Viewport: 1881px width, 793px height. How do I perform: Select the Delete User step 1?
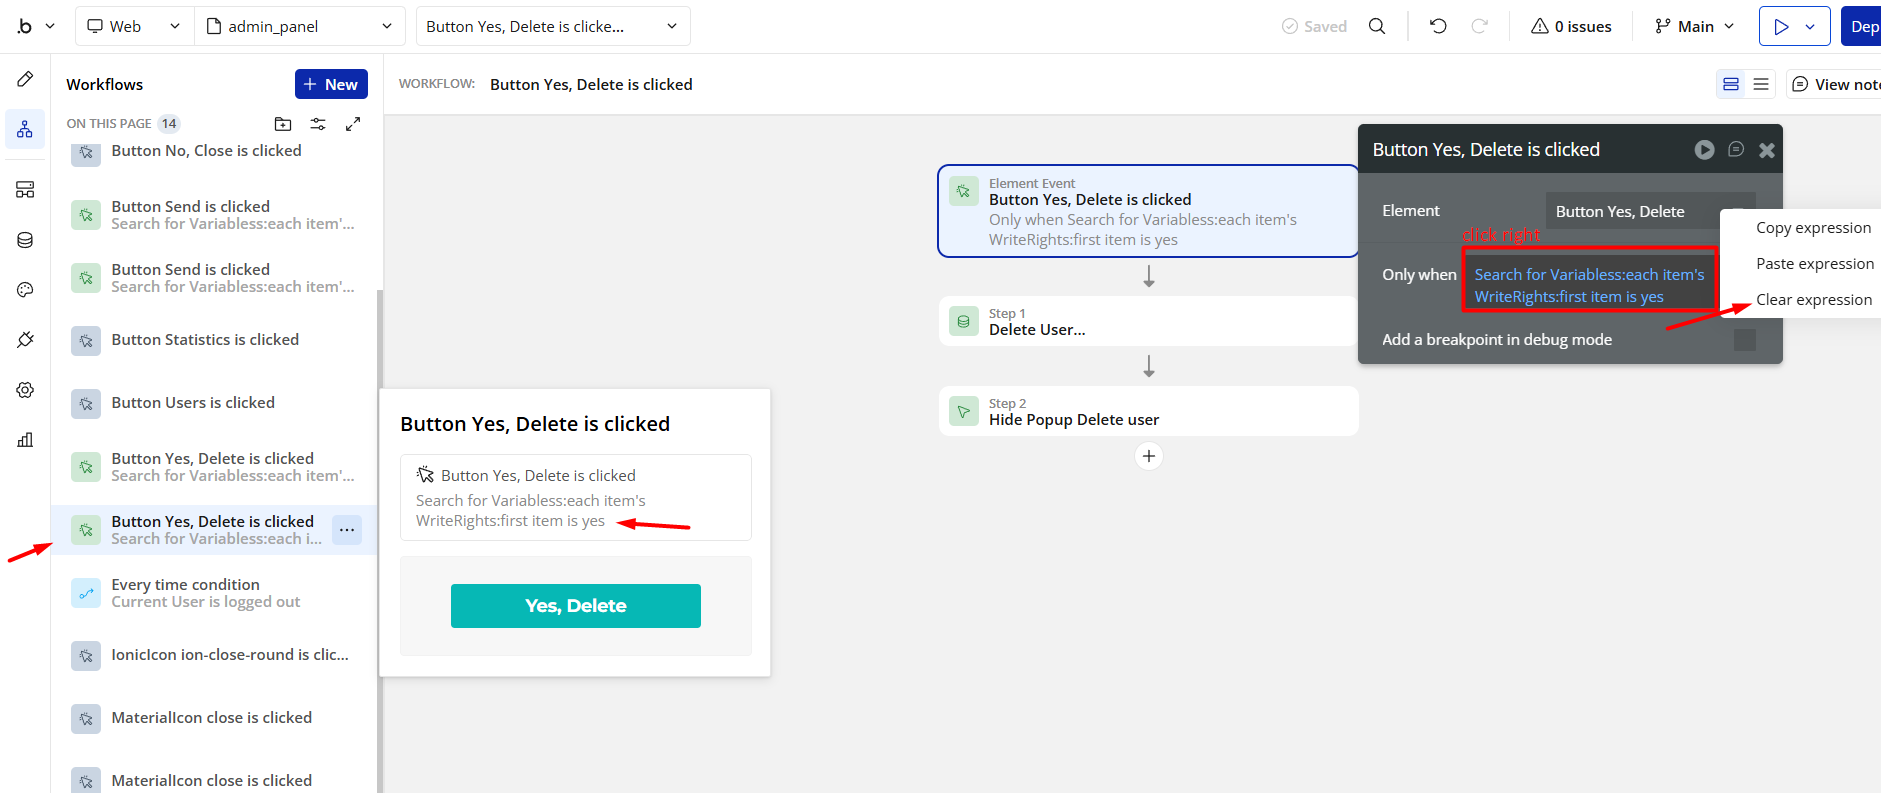(x=1148, y=322)
